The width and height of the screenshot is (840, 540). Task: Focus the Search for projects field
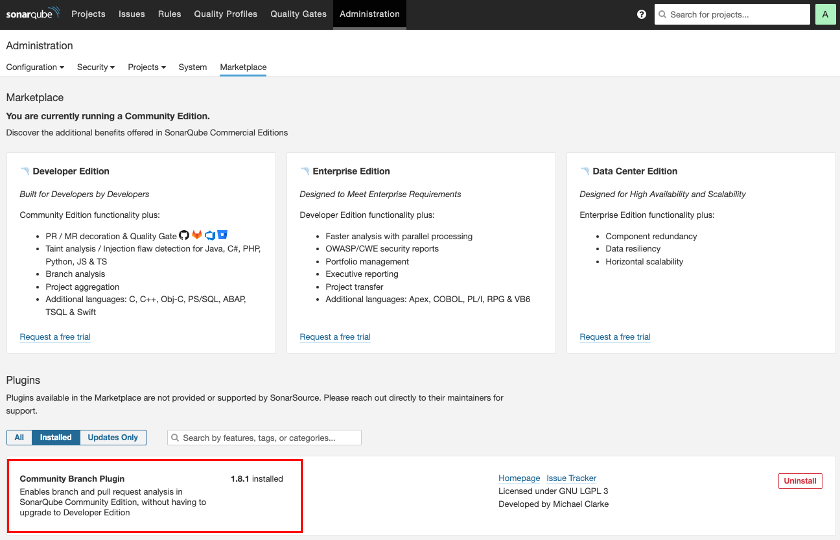732,14
